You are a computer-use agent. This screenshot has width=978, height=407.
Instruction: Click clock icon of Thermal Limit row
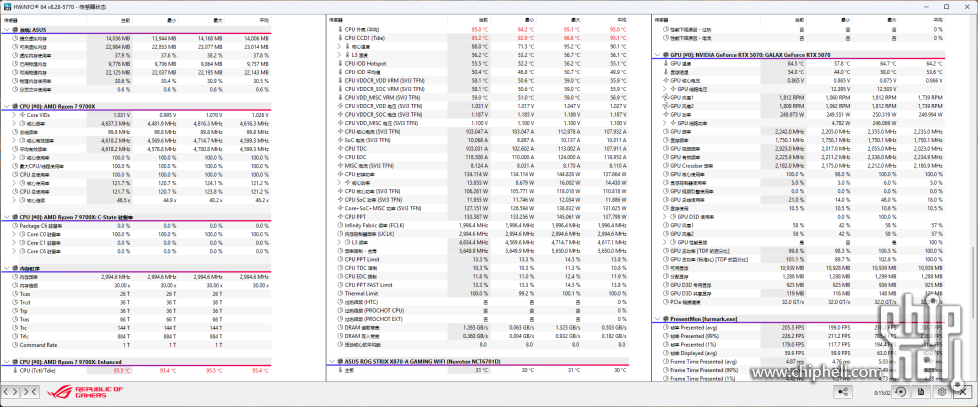coord(340,293)
